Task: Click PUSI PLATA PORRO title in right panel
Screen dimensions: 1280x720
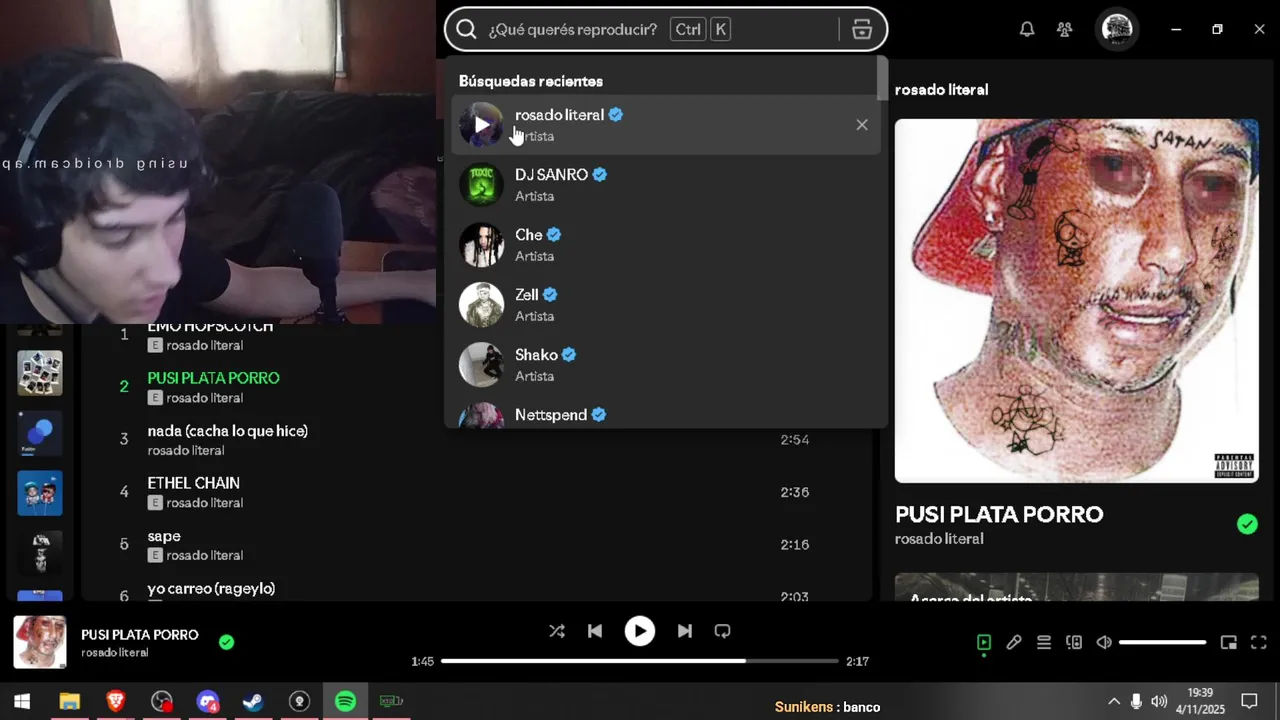Action: [x=999, y=514]
